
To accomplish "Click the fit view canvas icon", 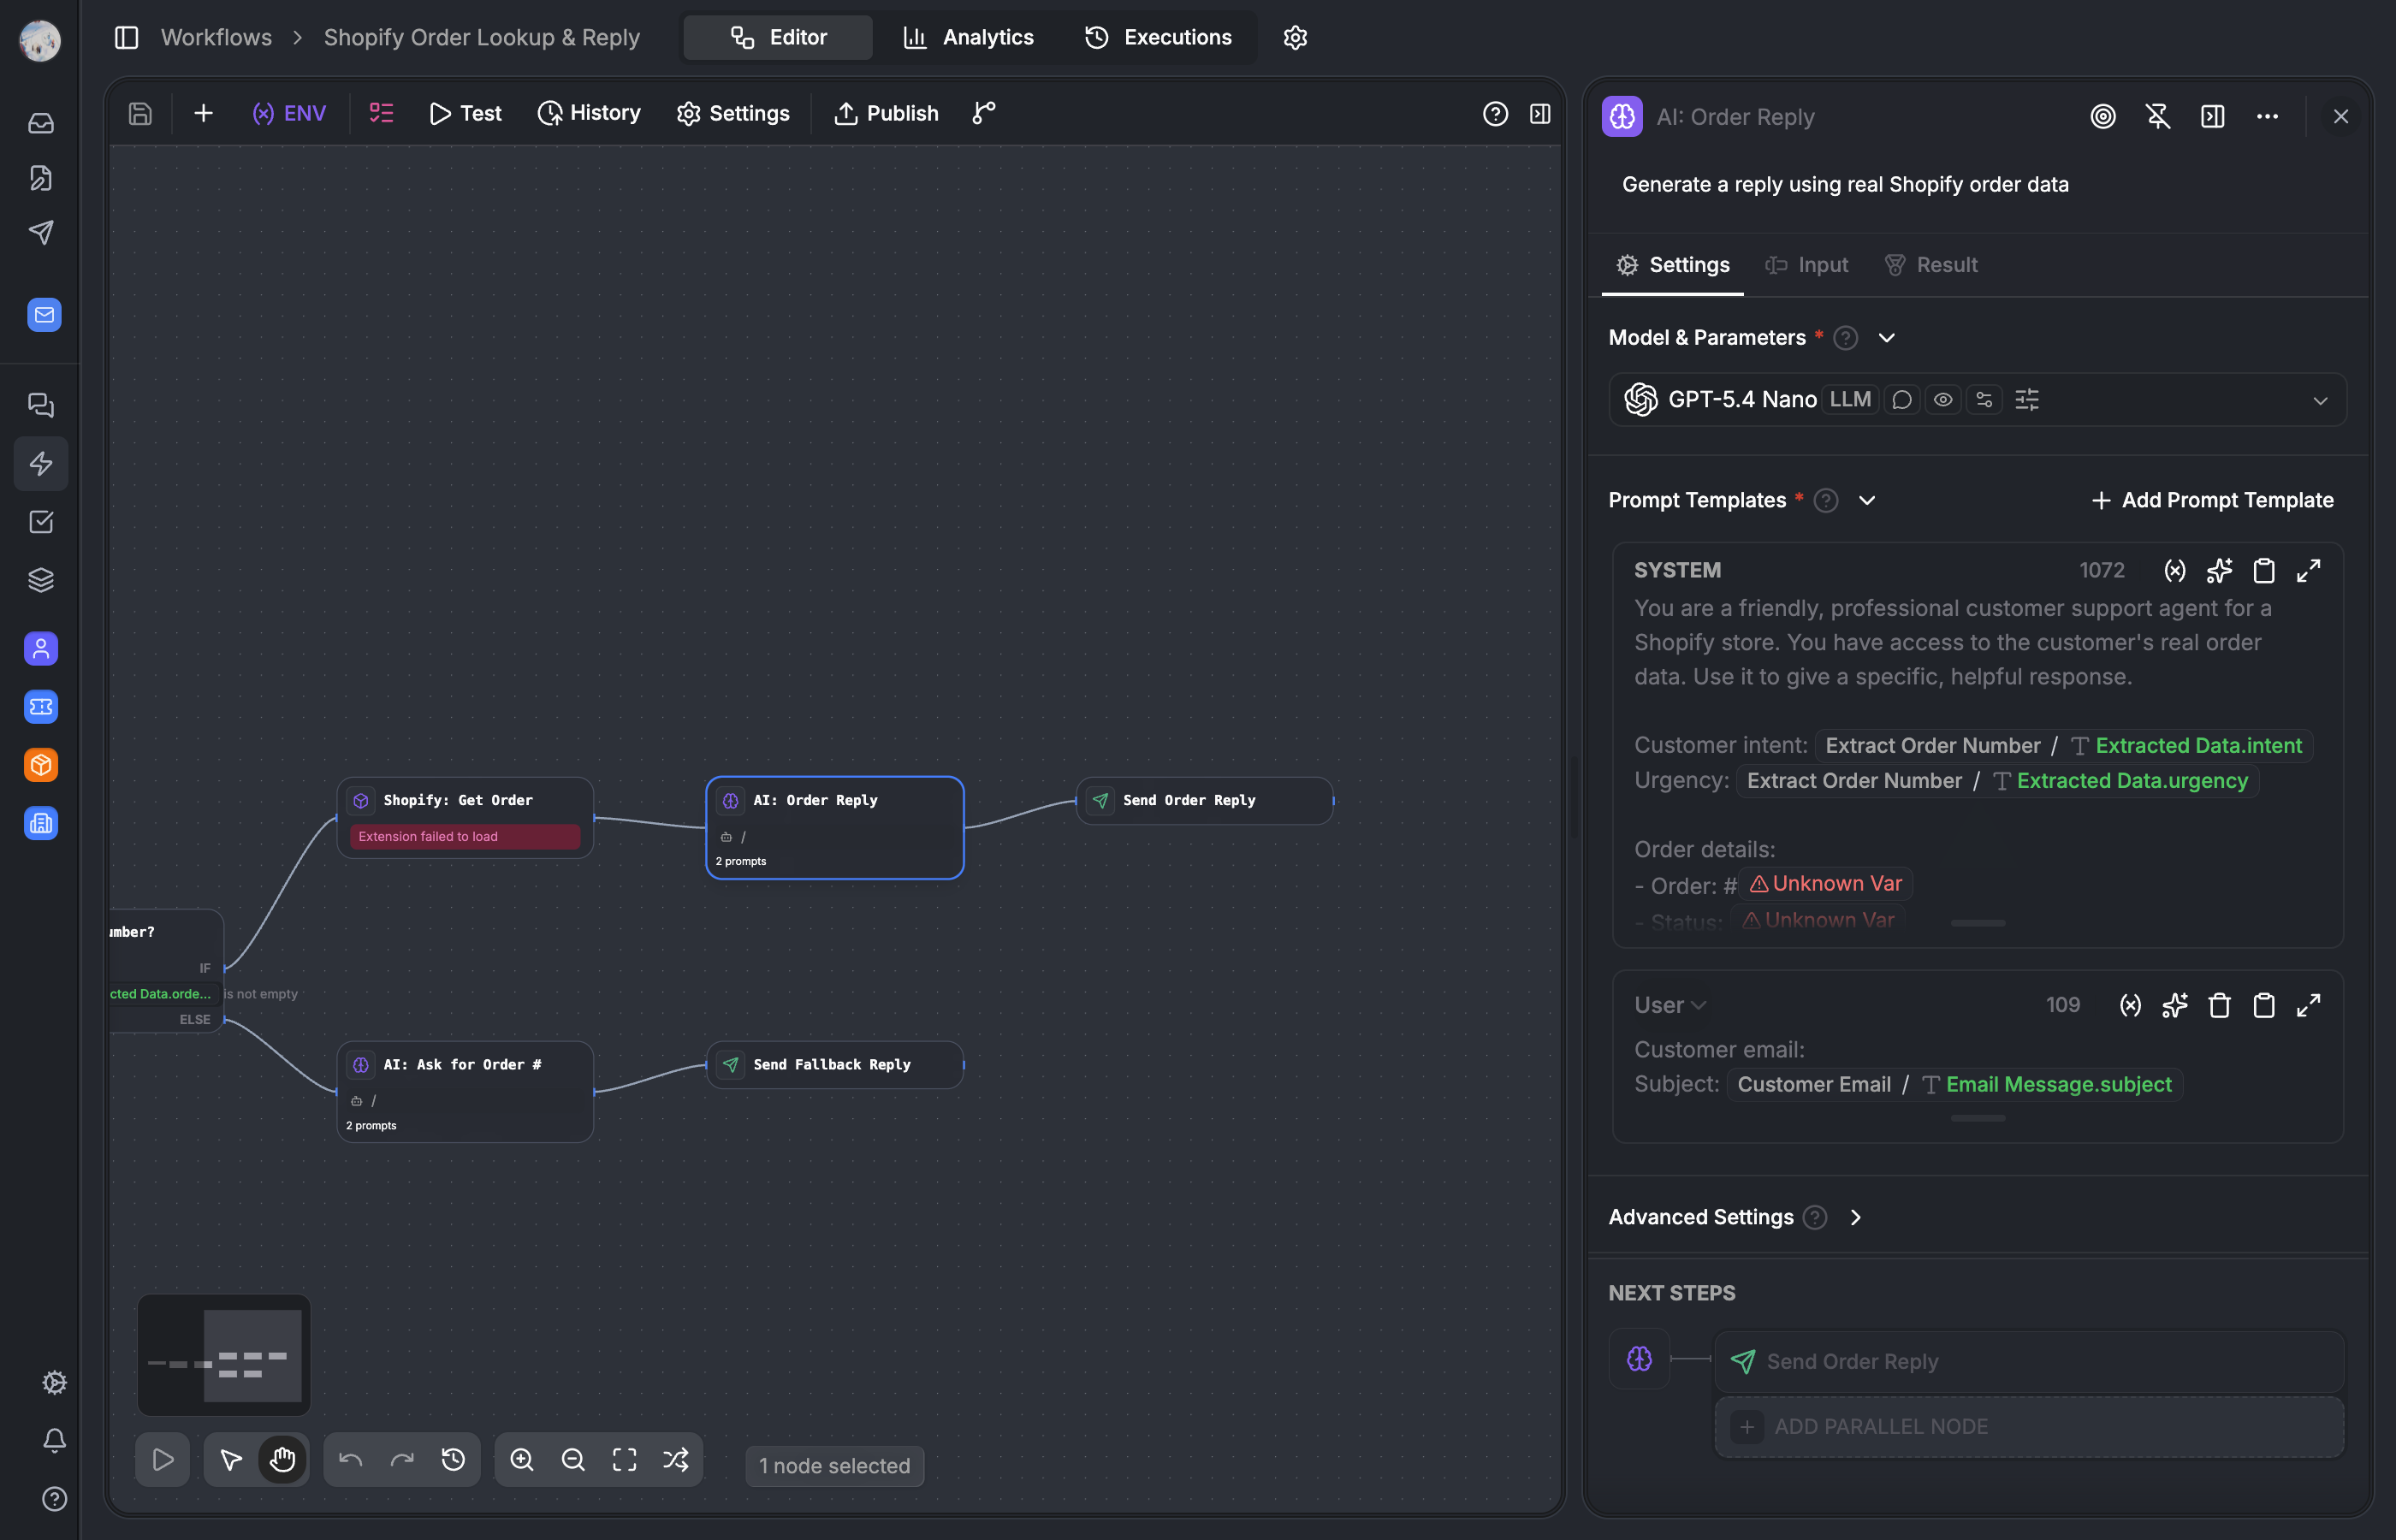I will [x=624, y=1460].
